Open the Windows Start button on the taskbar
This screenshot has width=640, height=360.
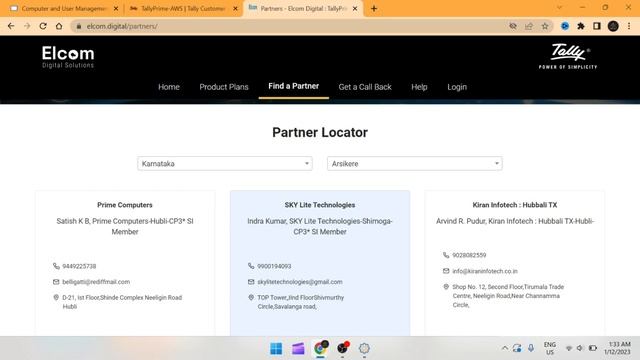[x=276, y=349]
